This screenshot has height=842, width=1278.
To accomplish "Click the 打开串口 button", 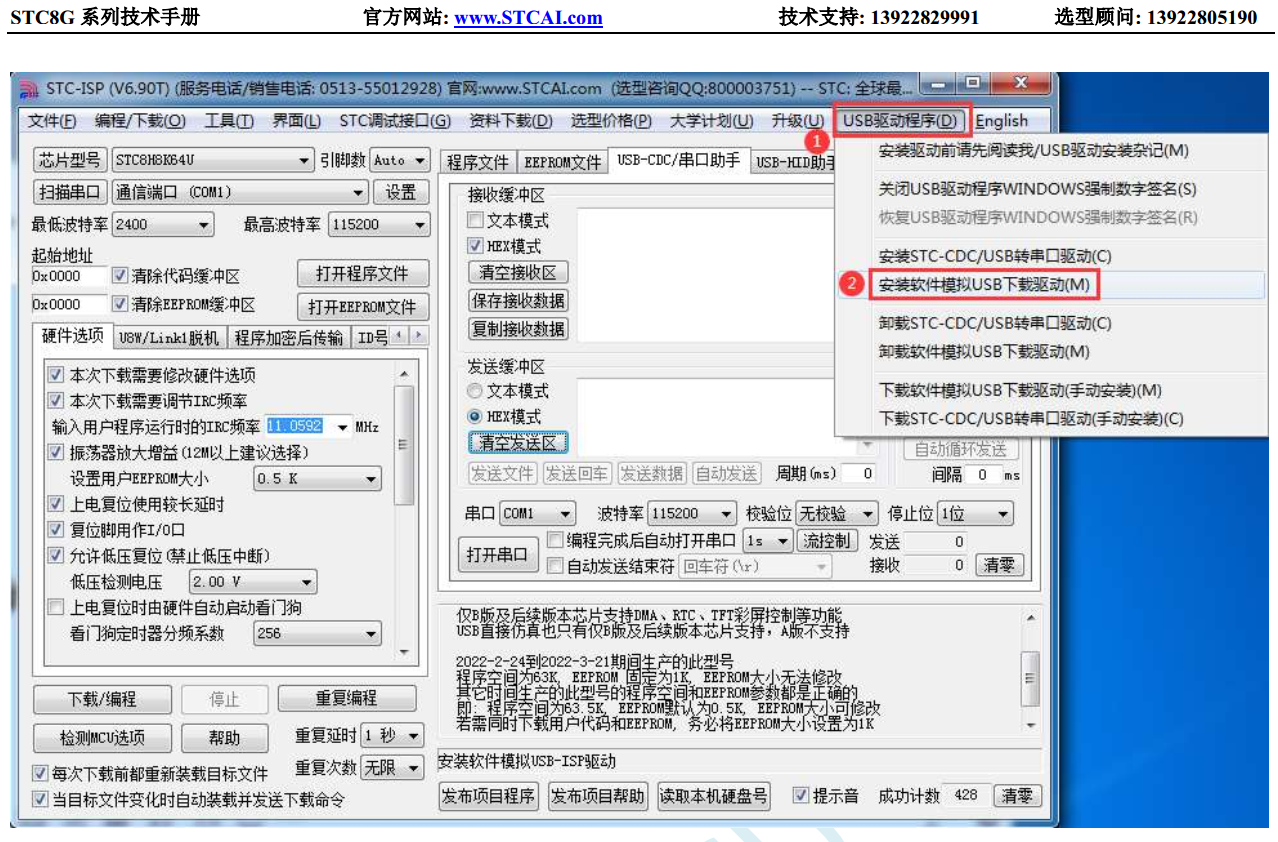I will coord(497,554).
